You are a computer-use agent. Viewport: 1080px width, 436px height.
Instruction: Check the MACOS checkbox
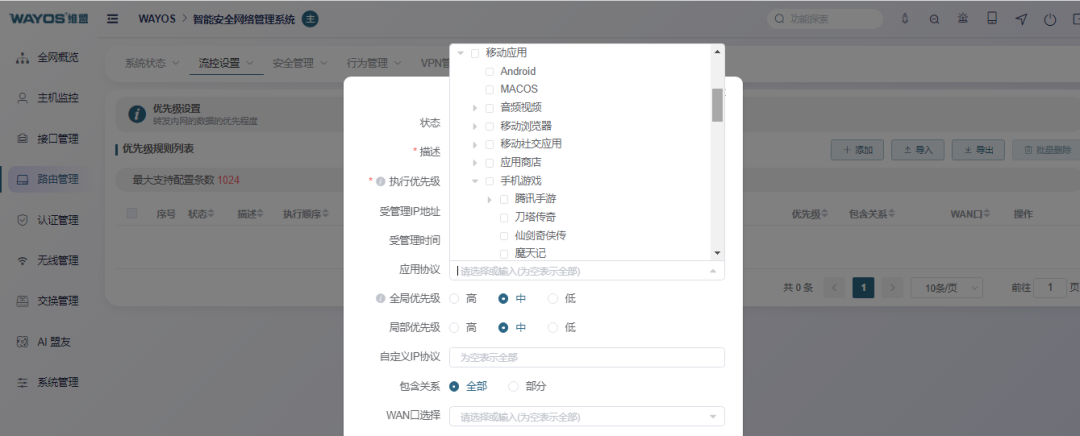point(489,90)
